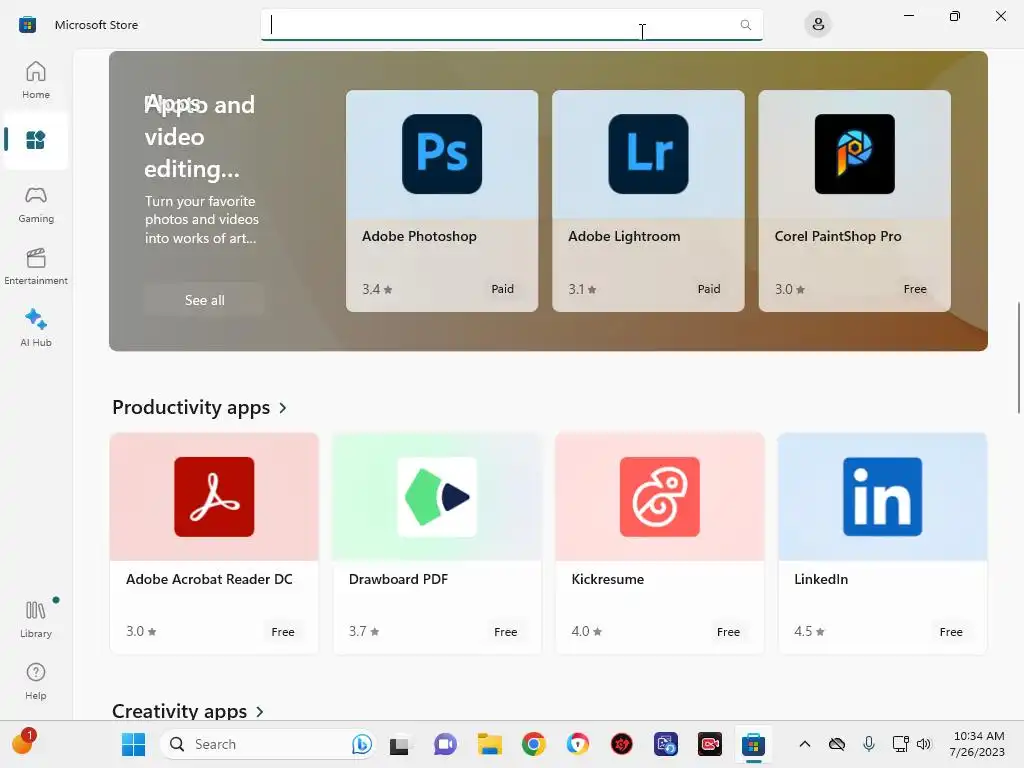Show hidden system tray icons
This screenshot has width=1024, height=768.
[x=805, y=744]
